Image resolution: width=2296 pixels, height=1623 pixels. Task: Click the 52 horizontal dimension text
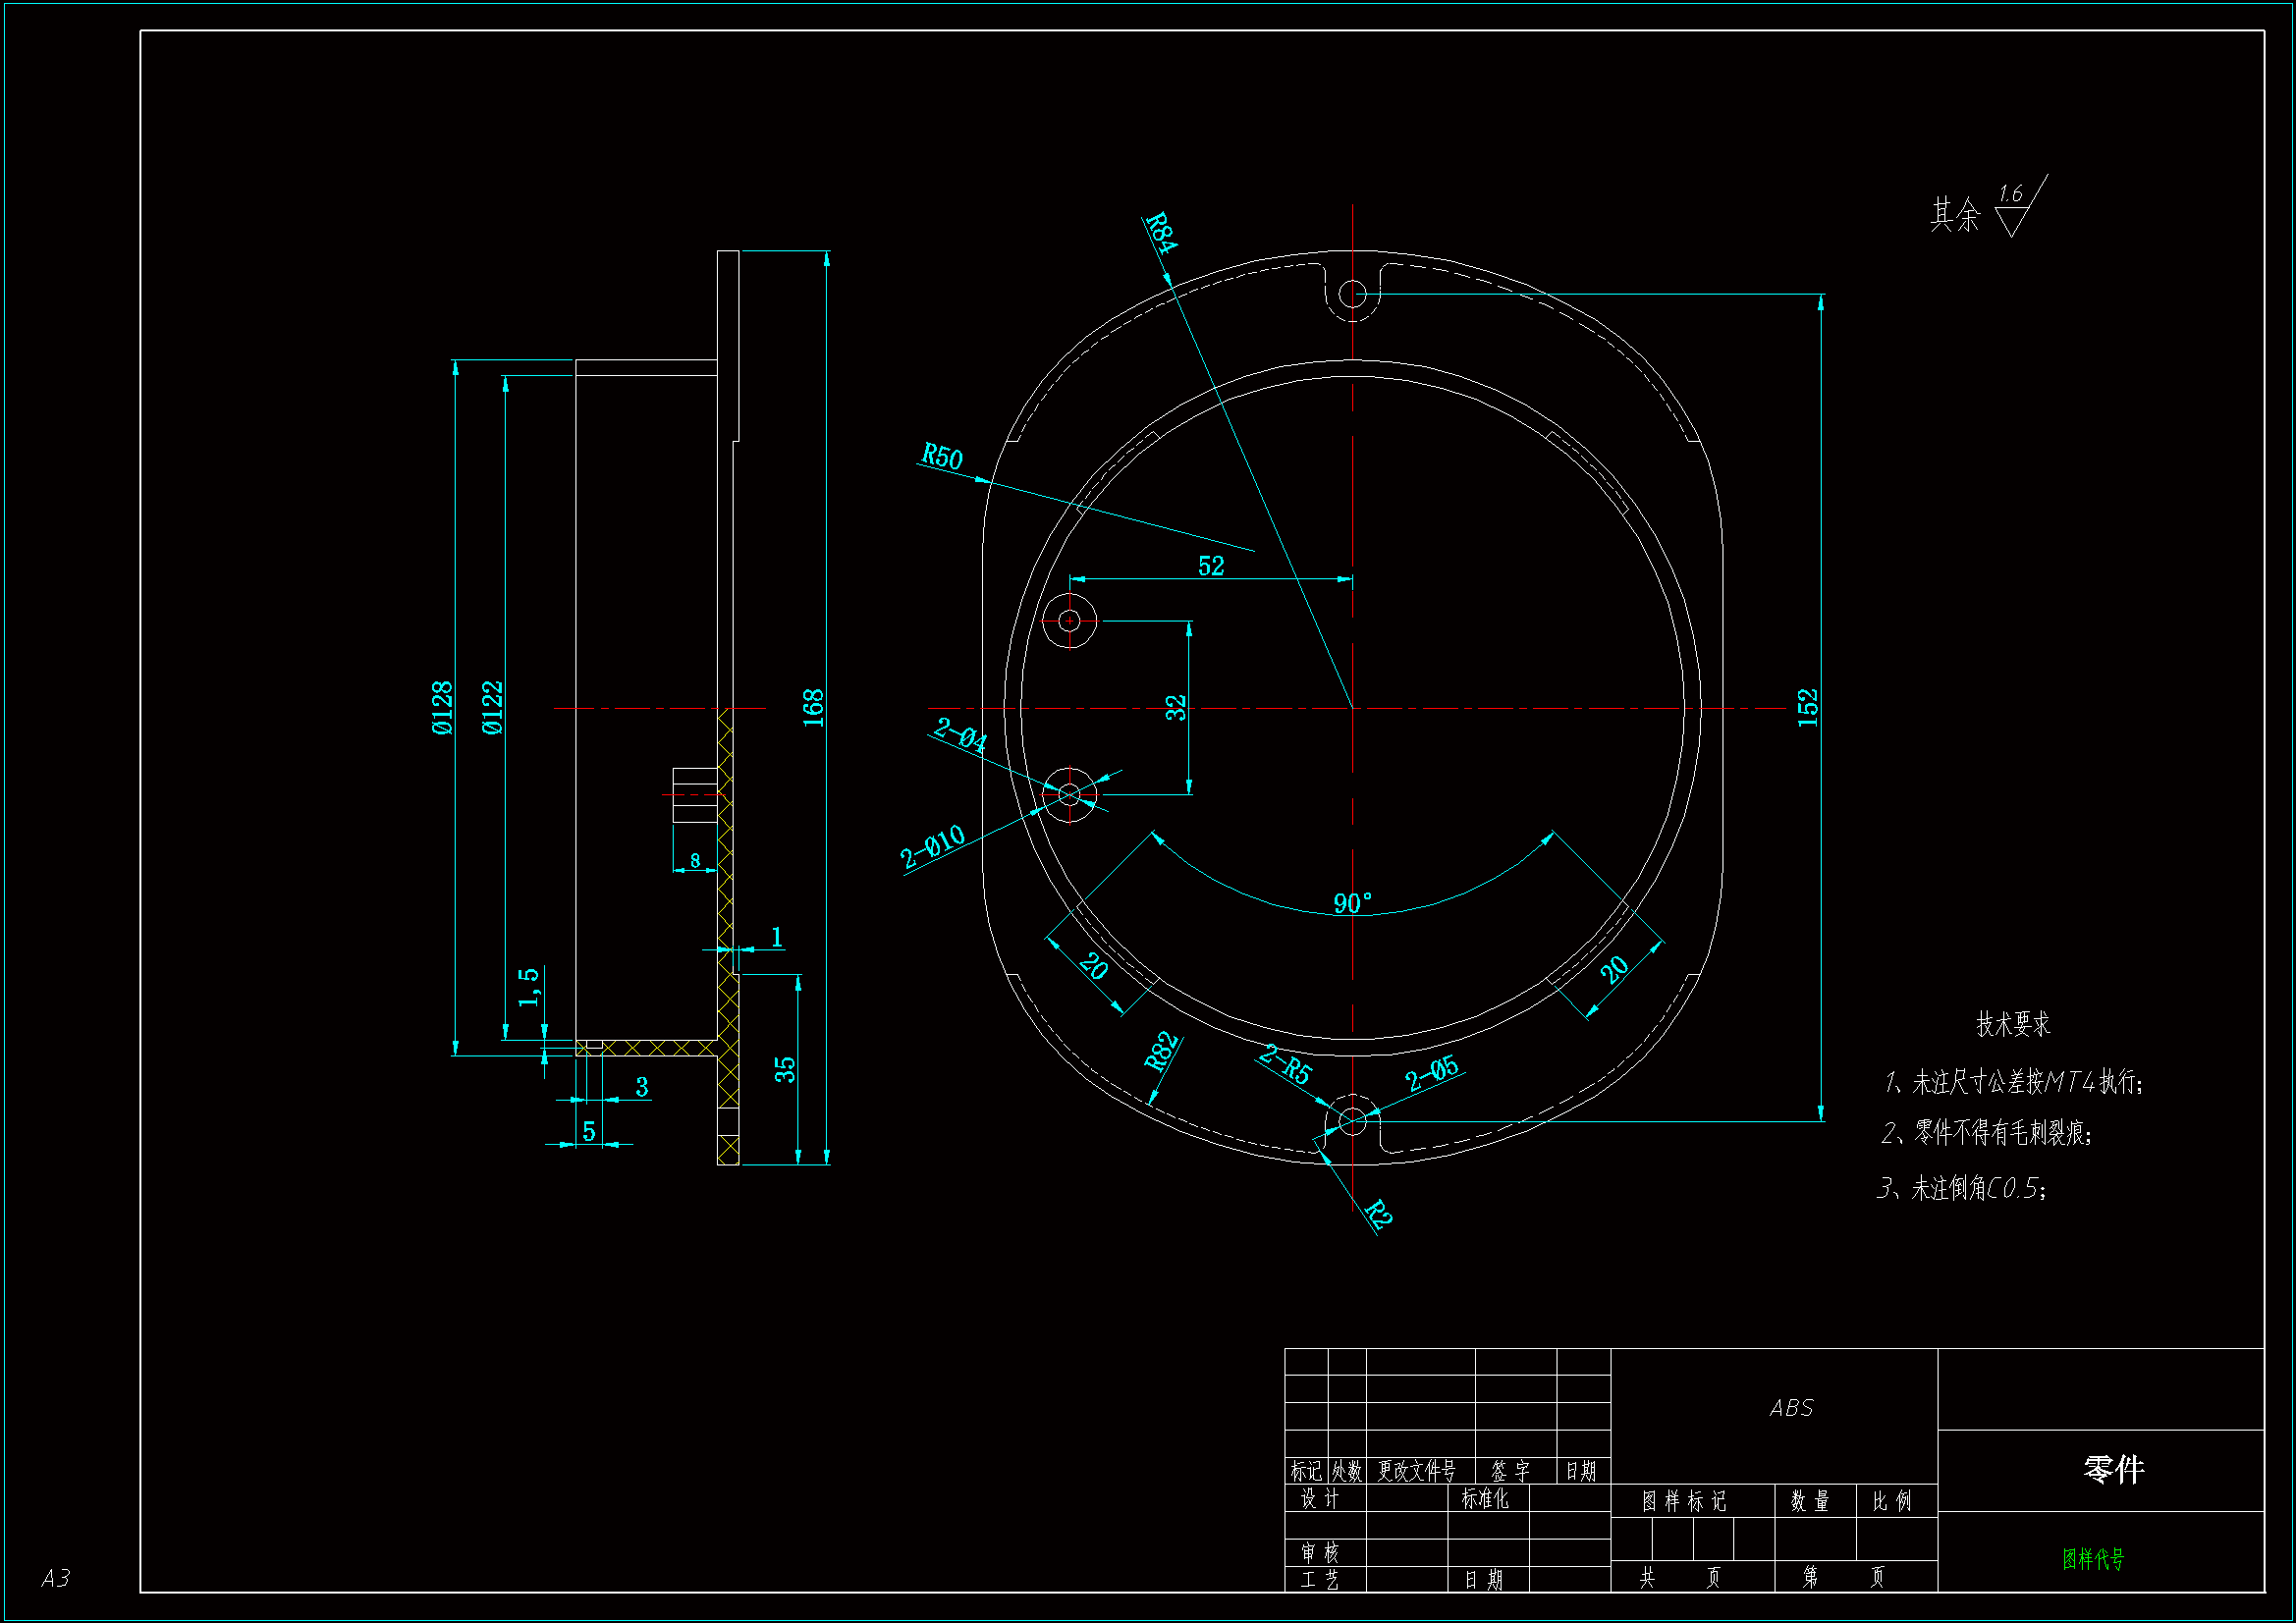tap(1211, 566)
